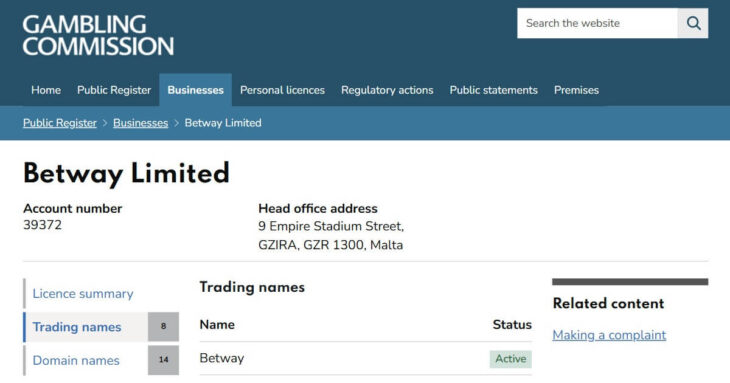The width and height of the screenshot is (730, 383).
Task: Click Betway Limited breadcrumb text
Action: (223, 123)
